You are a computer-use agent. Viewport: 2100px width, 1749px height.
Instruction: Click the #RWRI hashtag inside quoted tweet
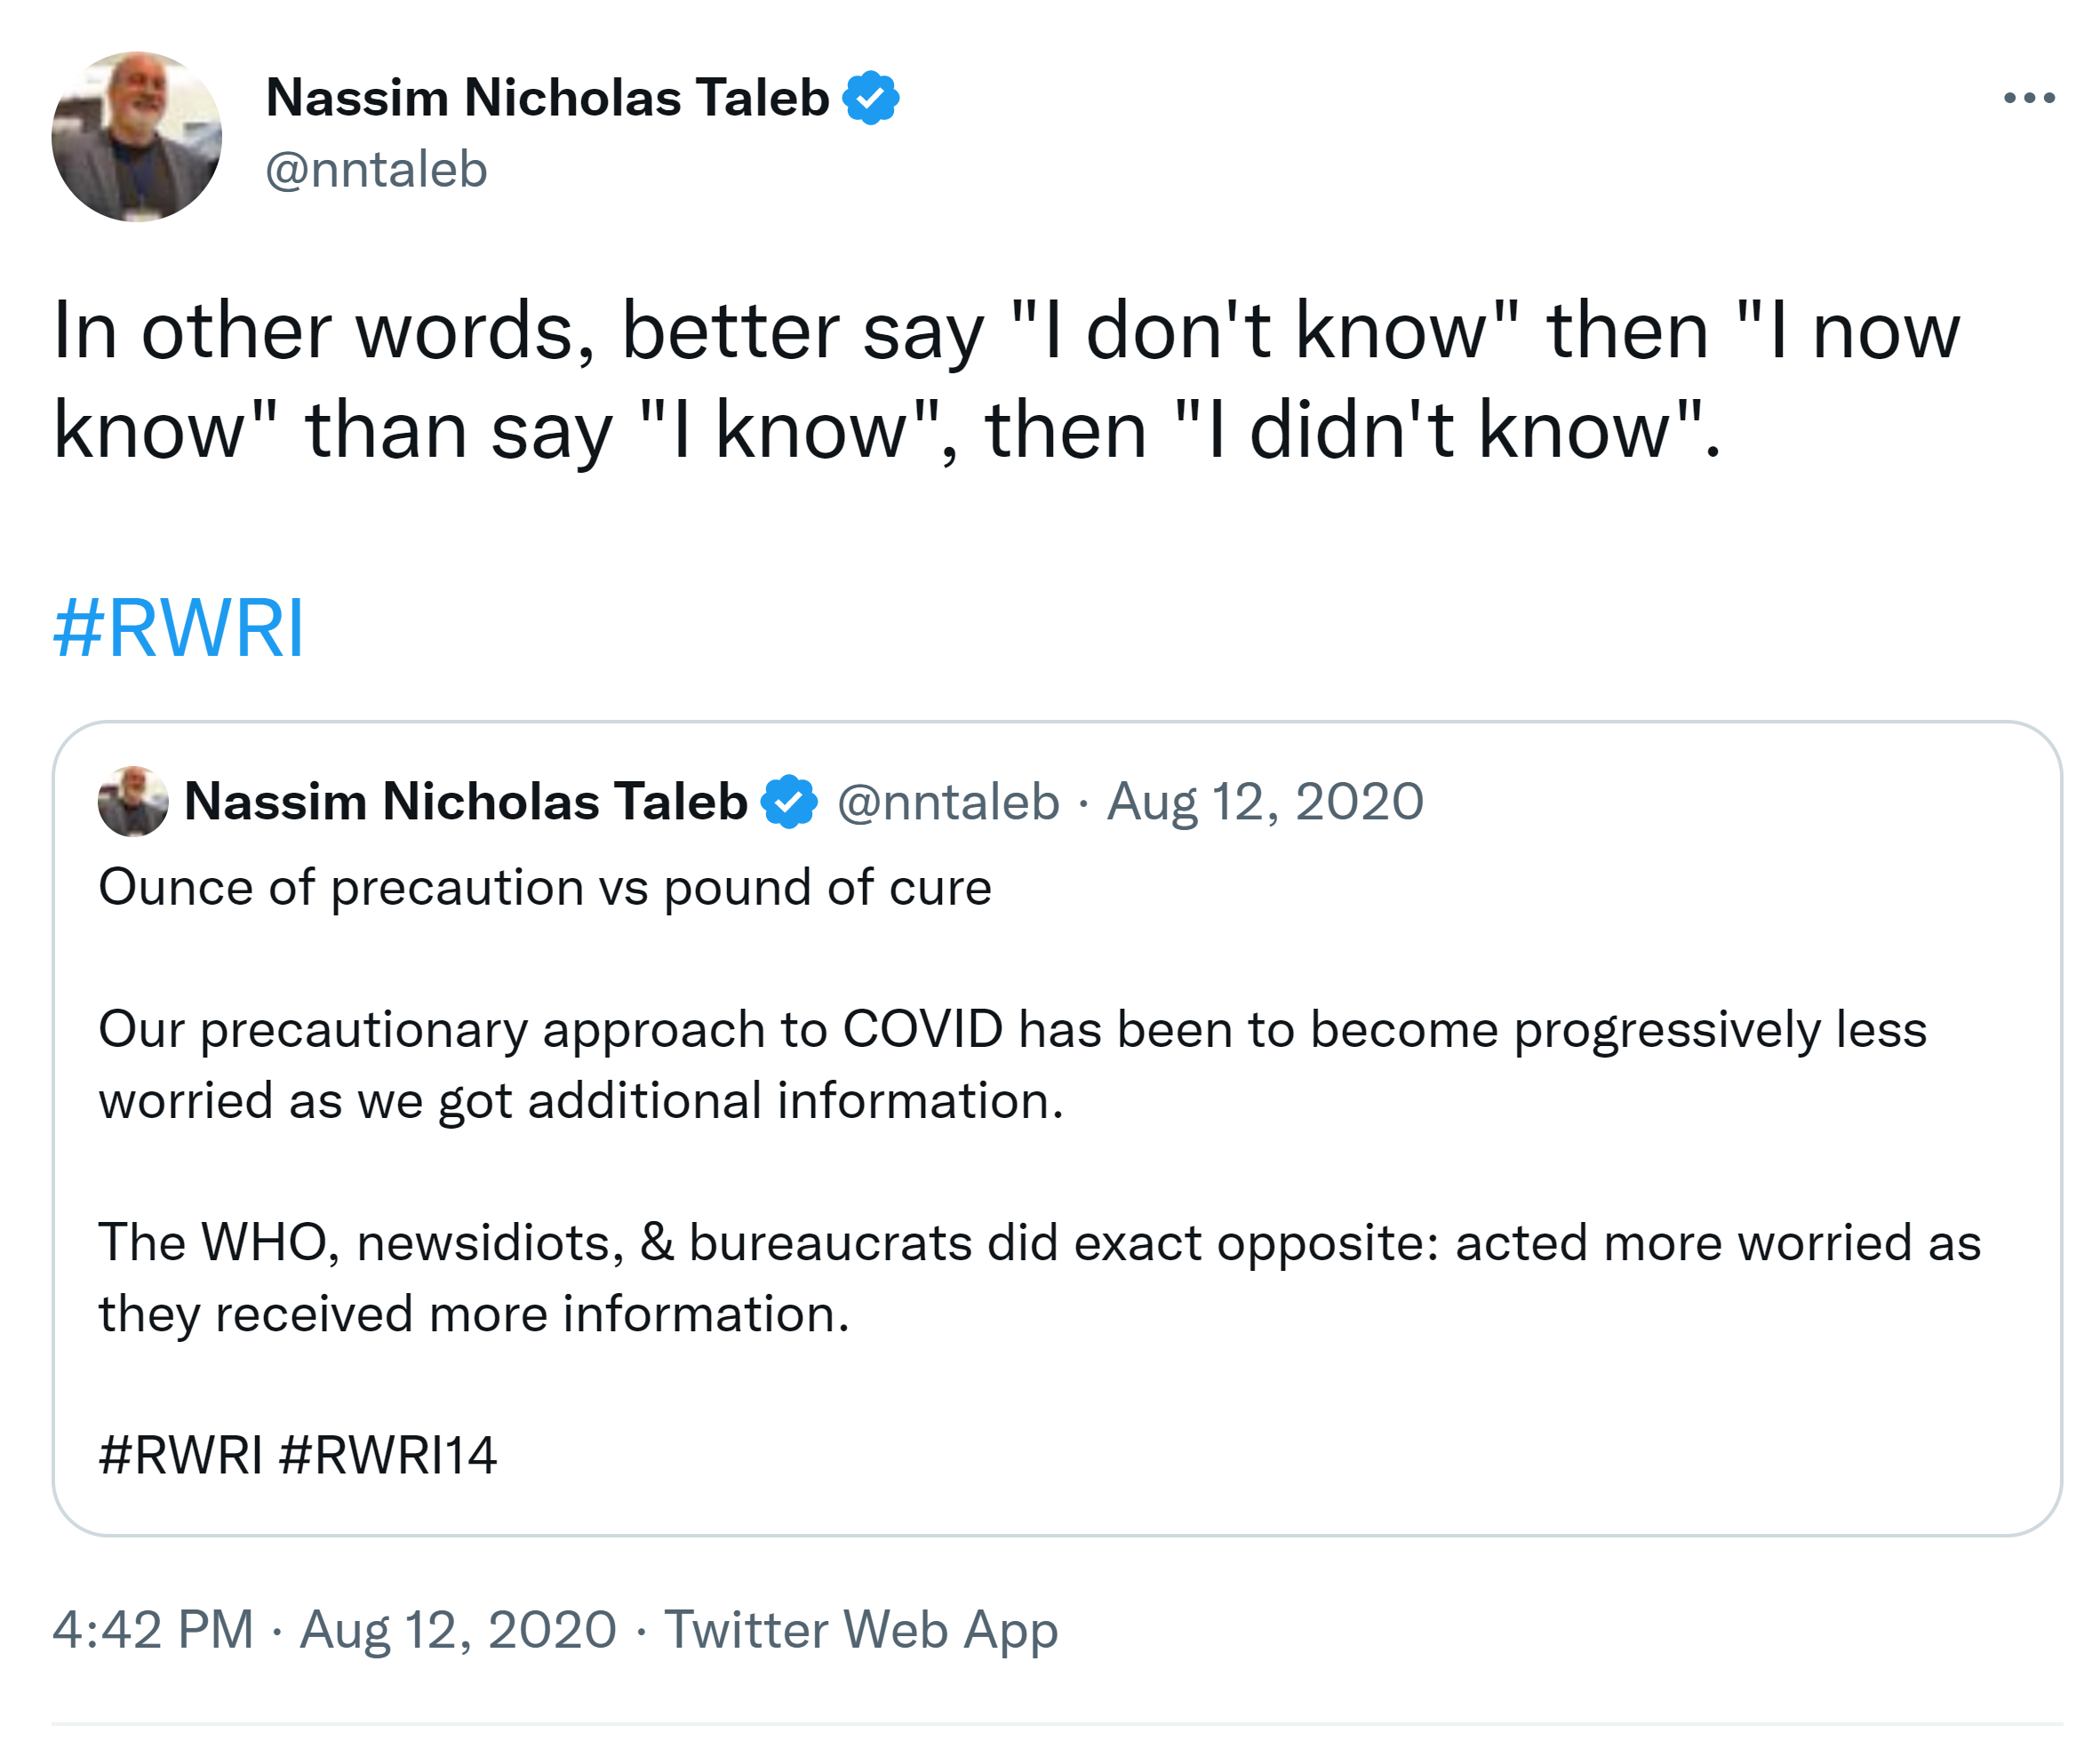pos(180,1455)
